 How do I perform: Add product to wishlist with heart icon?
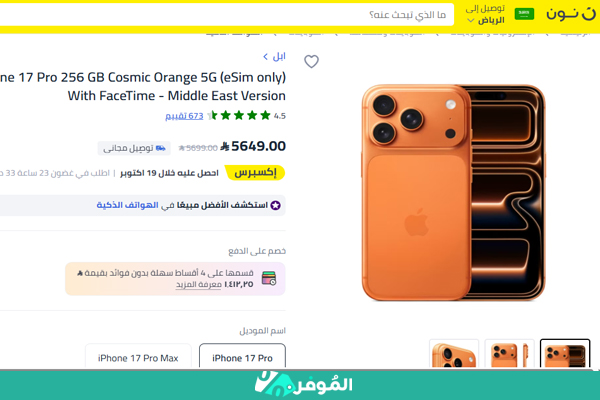(x=311, y=62)
